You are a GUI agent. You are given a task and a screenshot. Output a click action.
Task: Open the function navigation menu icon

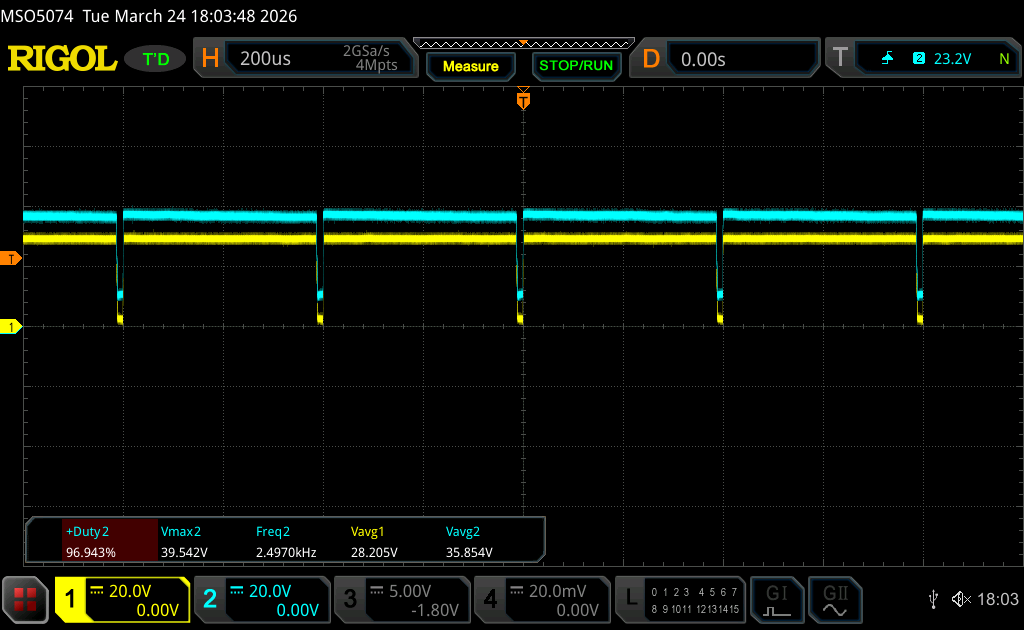click(25, 599)
